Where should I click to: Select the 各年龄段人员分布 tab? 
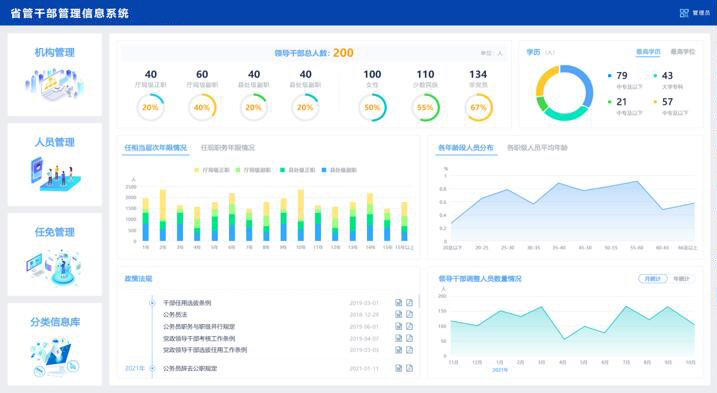tap(466, 148)
